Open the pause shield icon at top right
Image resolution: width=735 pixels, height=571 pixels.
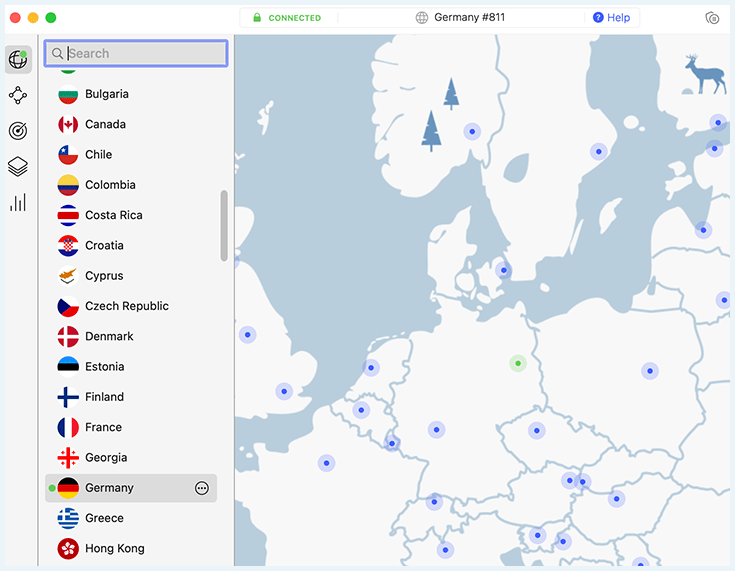712,18
